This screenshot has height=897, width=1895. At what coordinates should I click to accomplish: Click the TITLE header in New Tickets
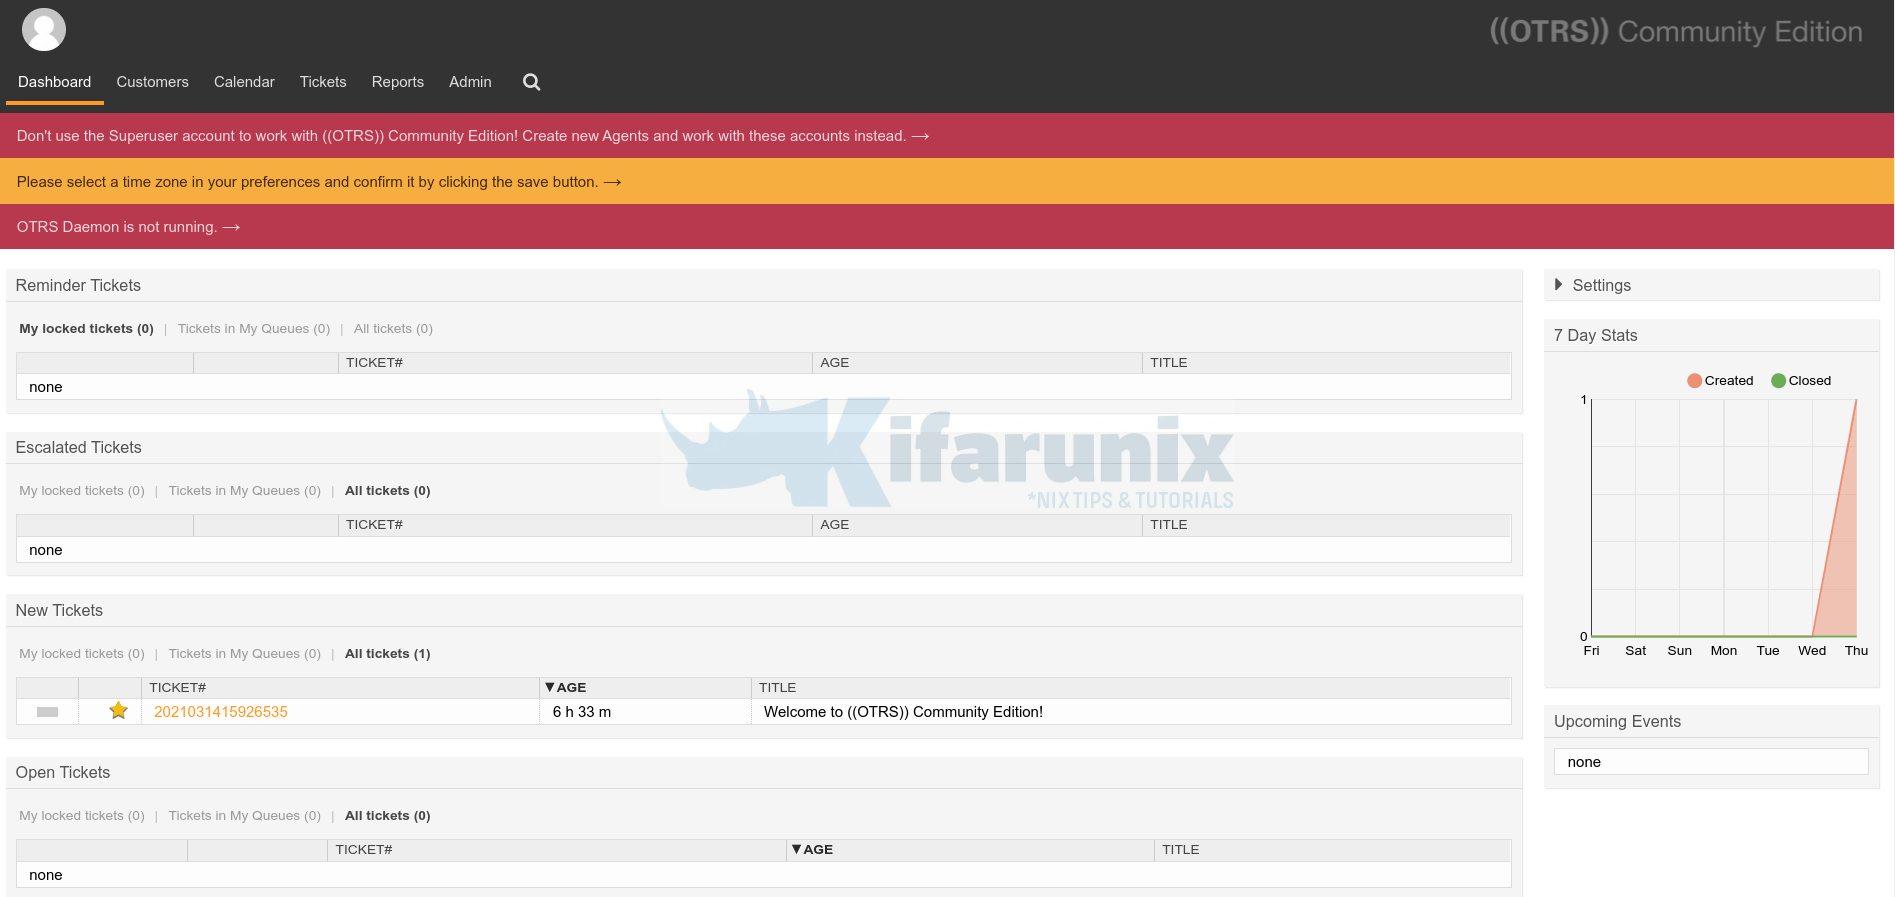tap(778, 687)
